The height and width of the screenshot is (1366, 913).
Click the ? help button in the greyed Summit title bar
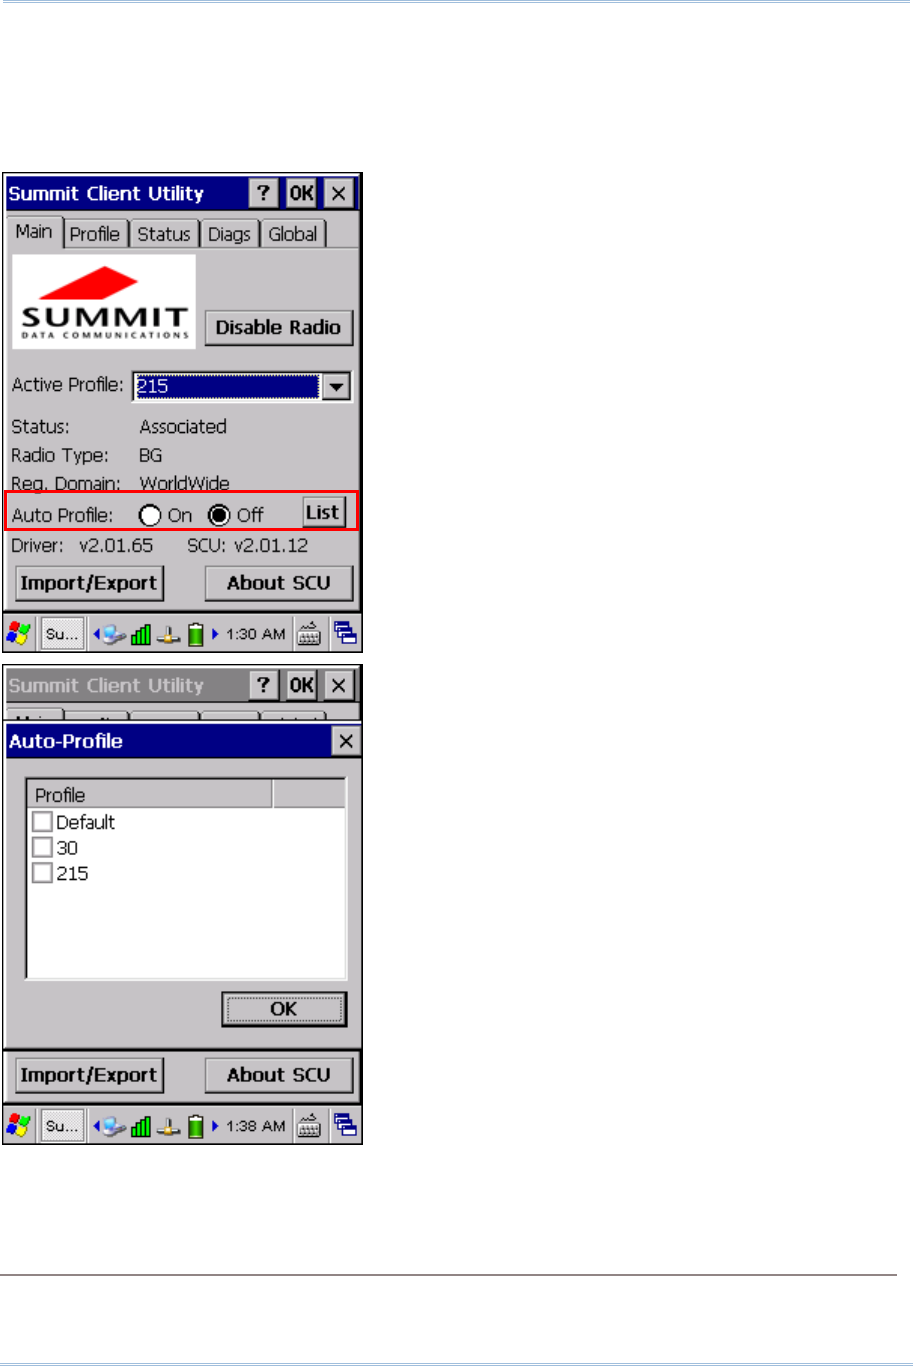(264, 685)
